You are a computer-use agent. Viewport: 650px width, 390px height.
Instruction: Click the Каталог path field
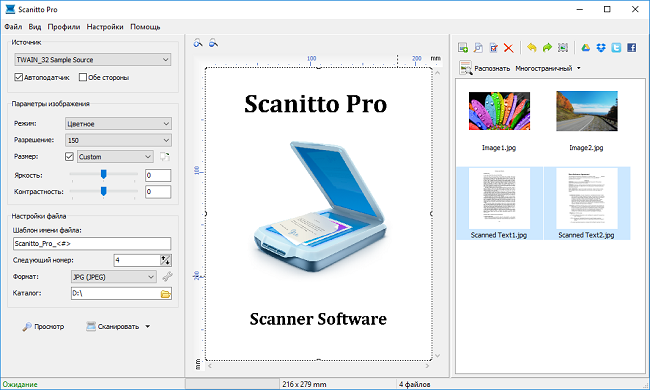click(116, 293)
